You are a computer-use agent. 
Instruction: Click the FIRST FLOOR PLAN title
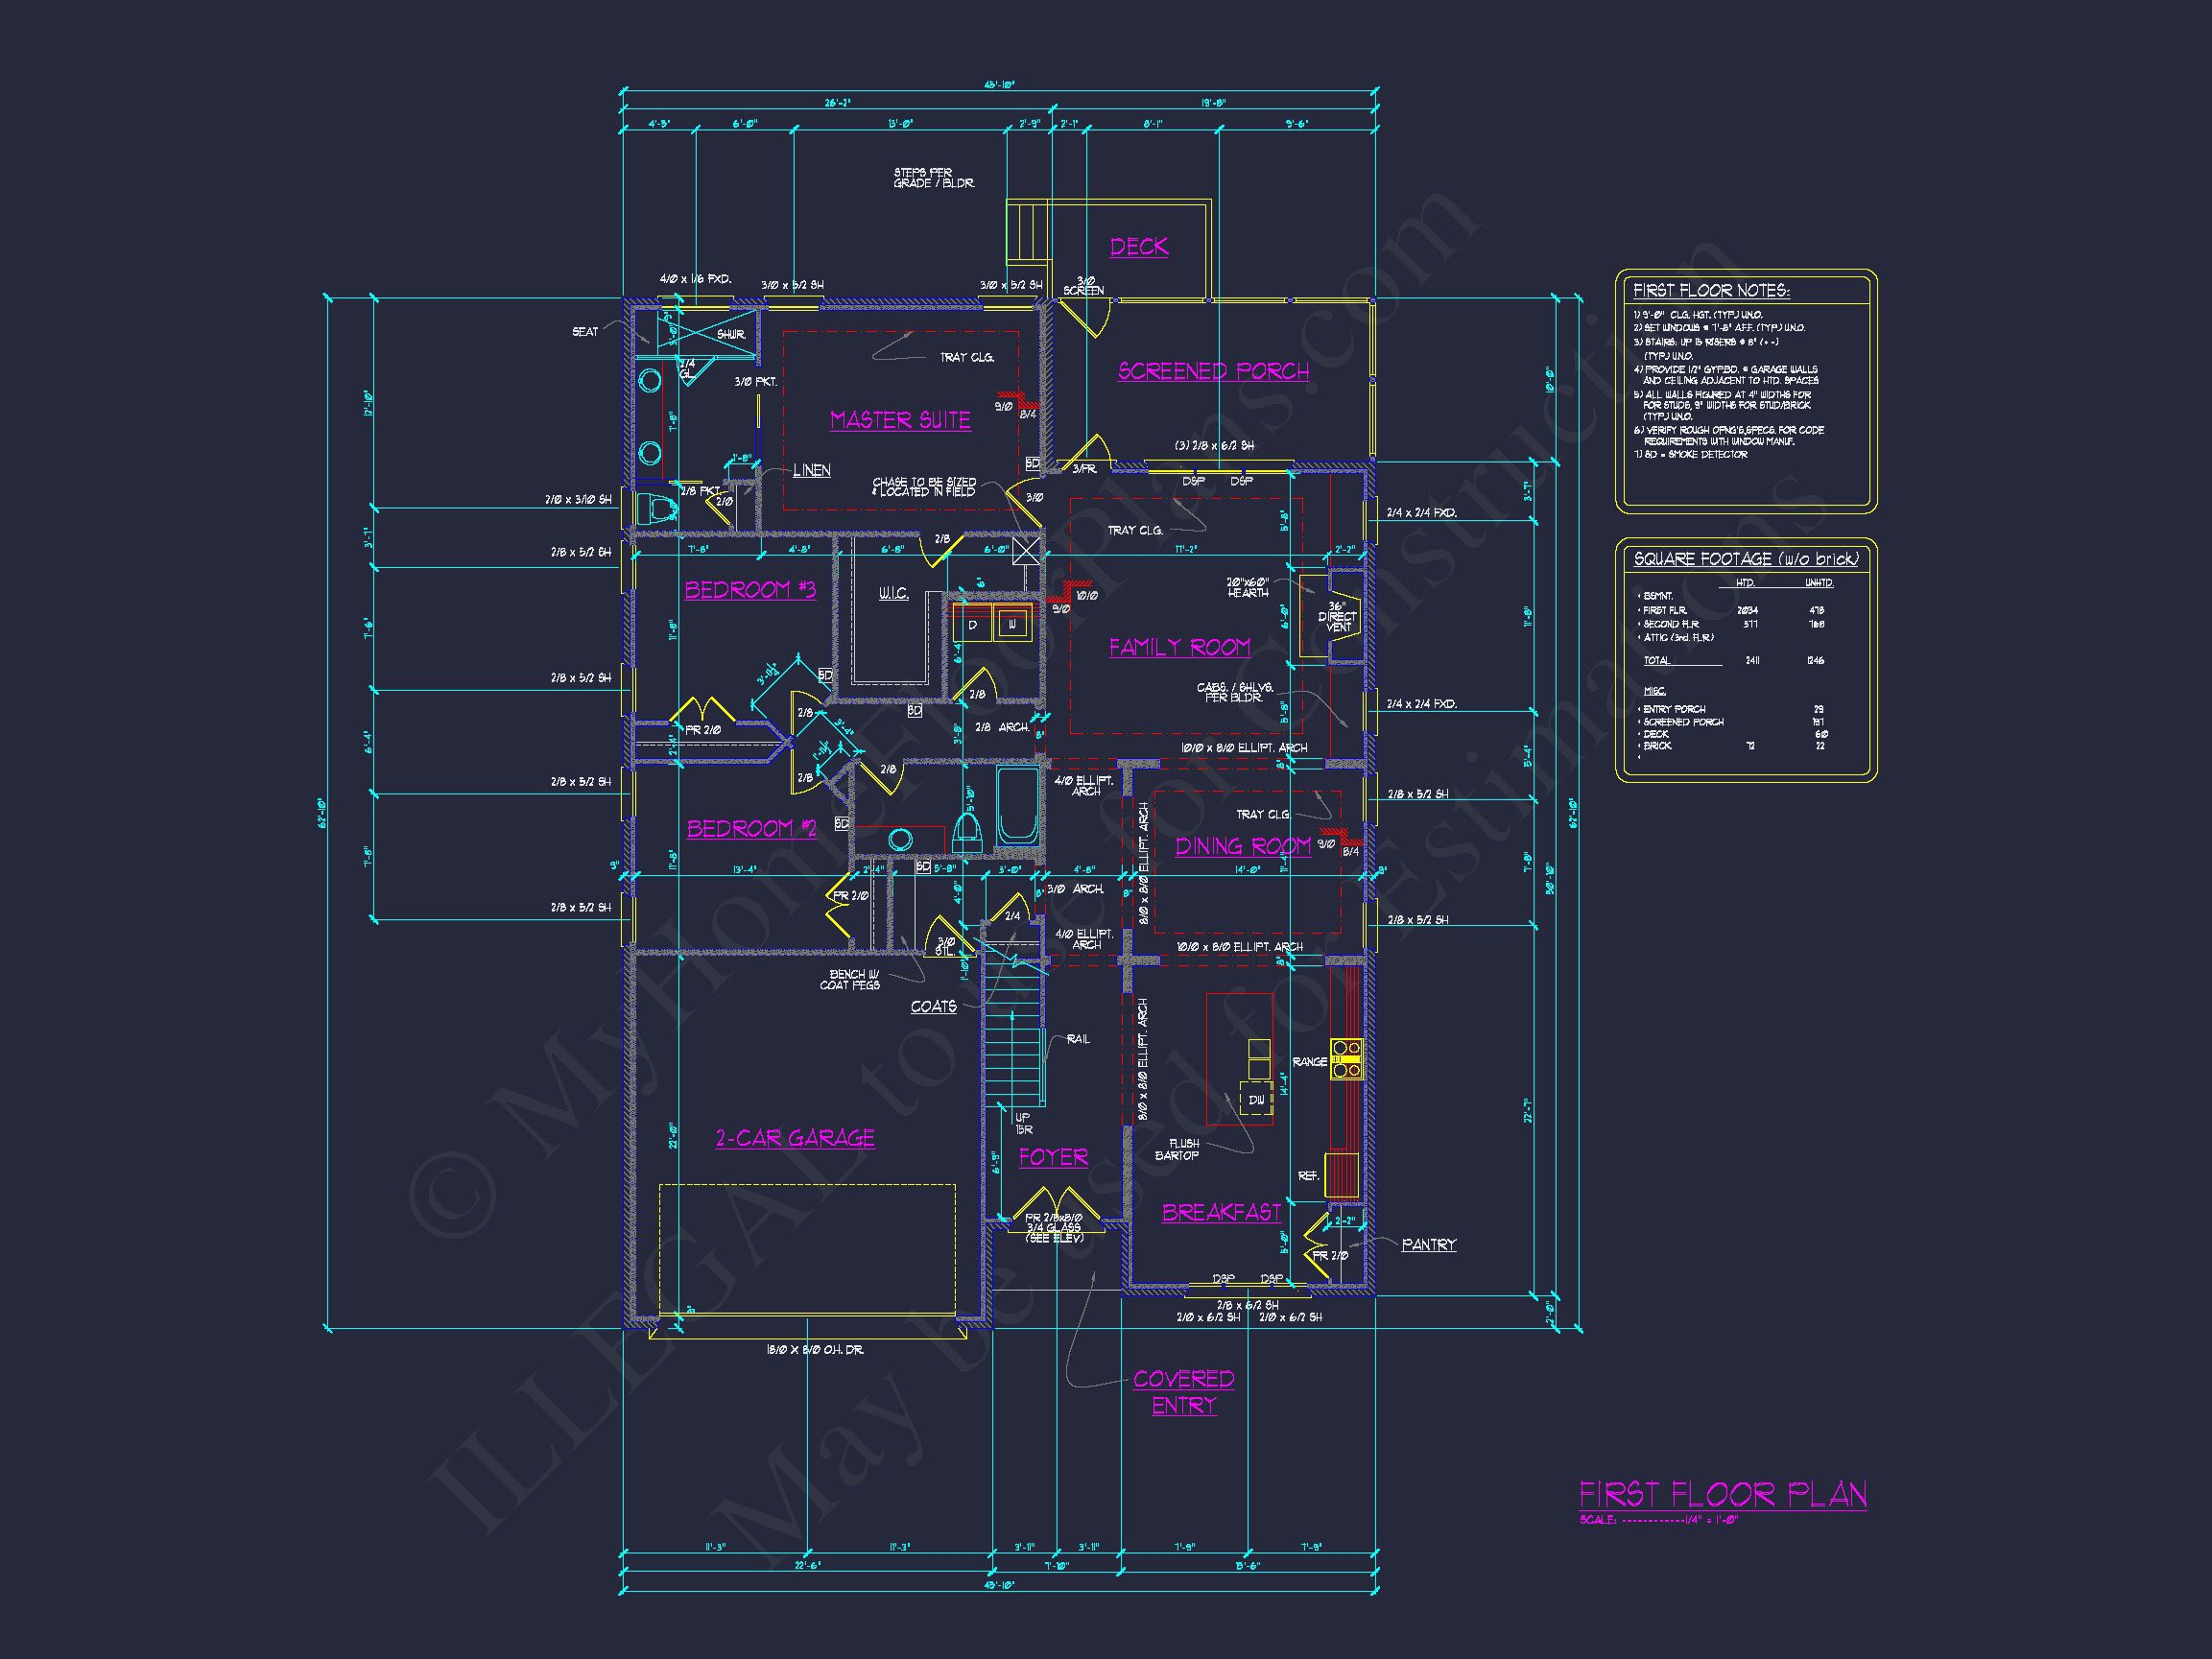(x=1723, y=1494)
